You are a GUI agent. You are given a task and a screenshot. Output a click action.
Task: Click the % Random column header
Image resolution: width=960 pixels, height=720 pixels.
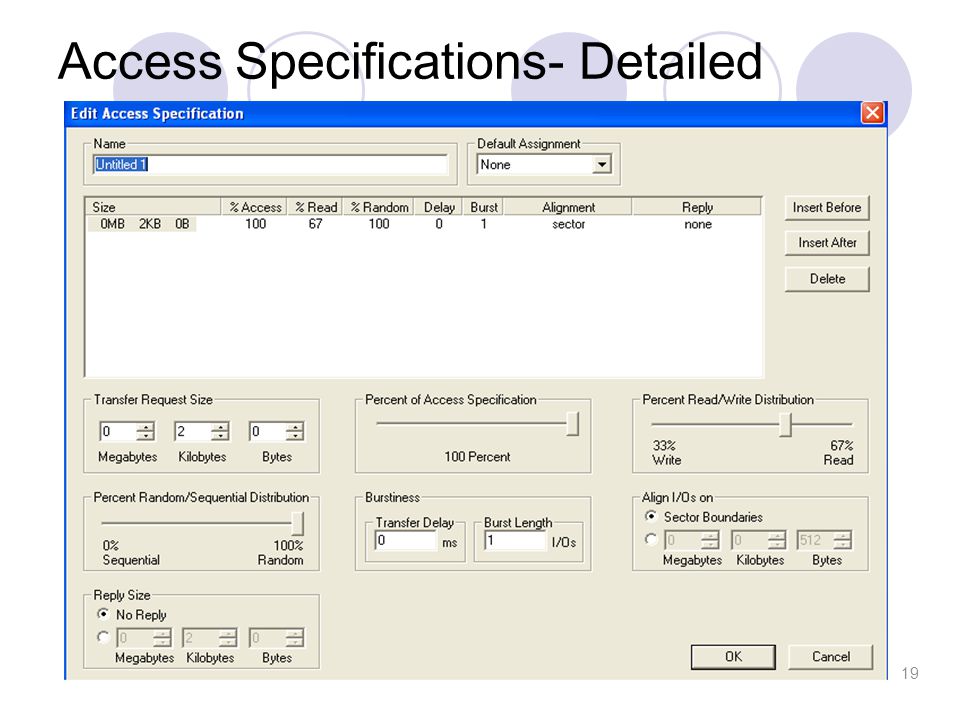378,207
